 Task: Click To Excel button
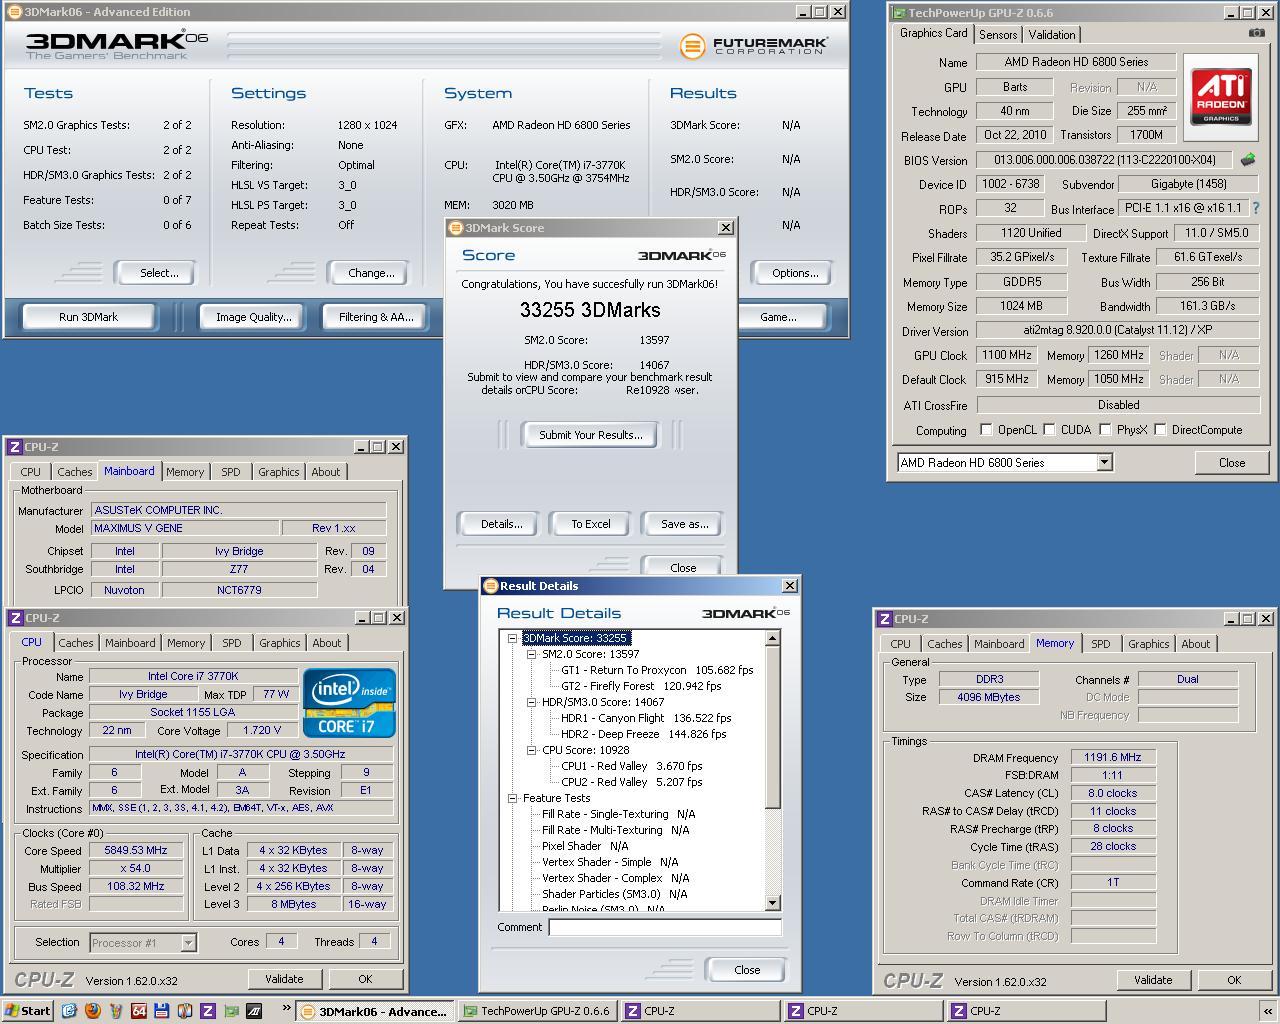tap(591, 524)
